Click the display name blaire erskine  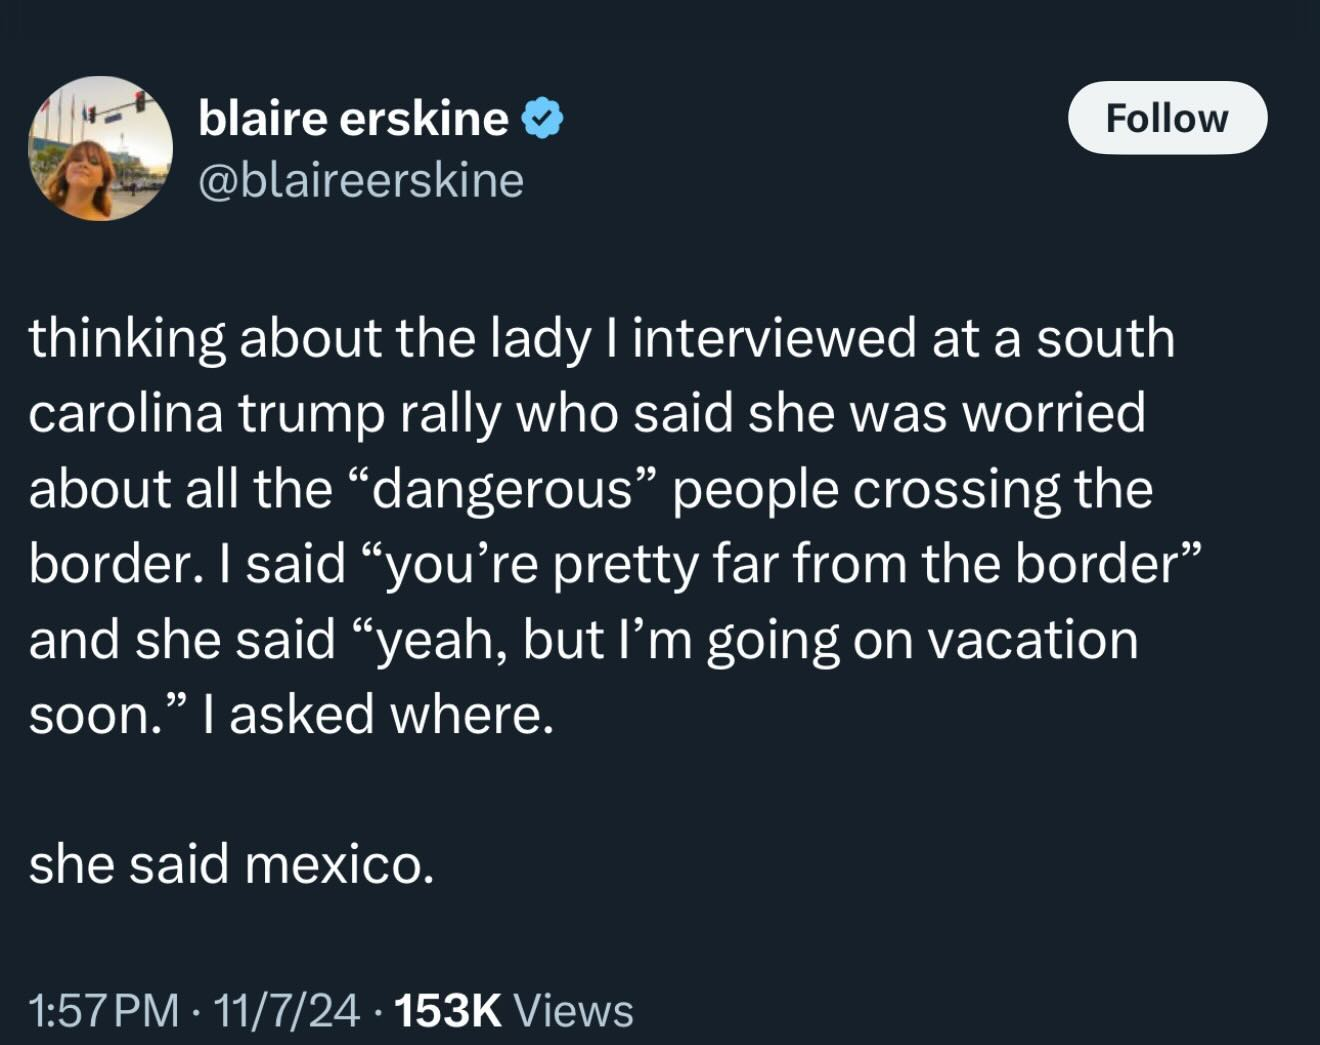(353, 119)
